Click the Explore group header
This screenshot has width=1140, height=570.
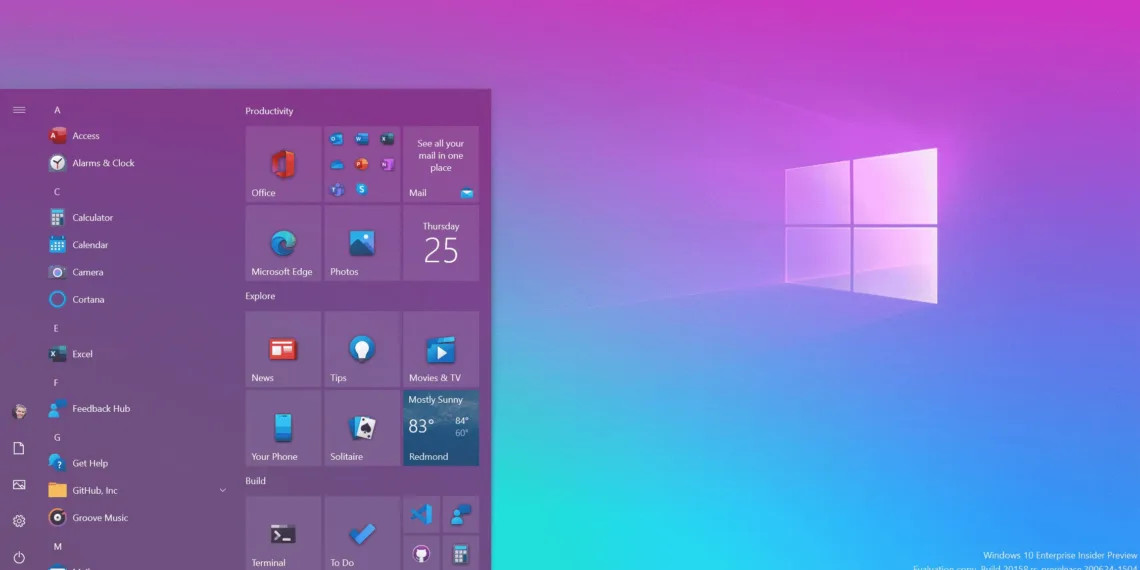click(260, 296)
